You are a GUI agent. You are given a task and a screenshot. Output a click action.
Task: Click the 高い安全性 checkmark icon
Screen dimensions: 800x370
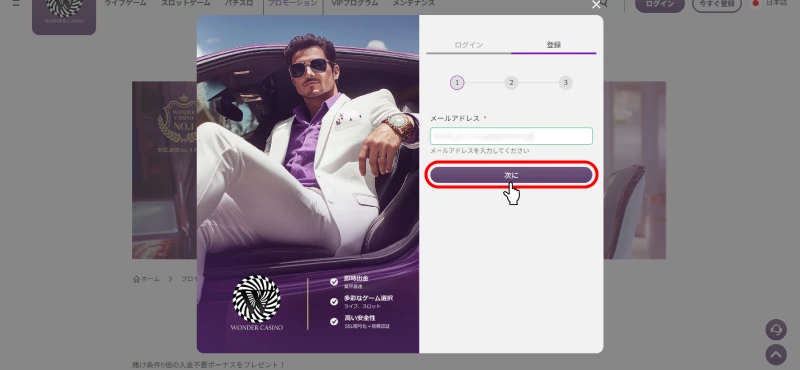tap(334, 322)
